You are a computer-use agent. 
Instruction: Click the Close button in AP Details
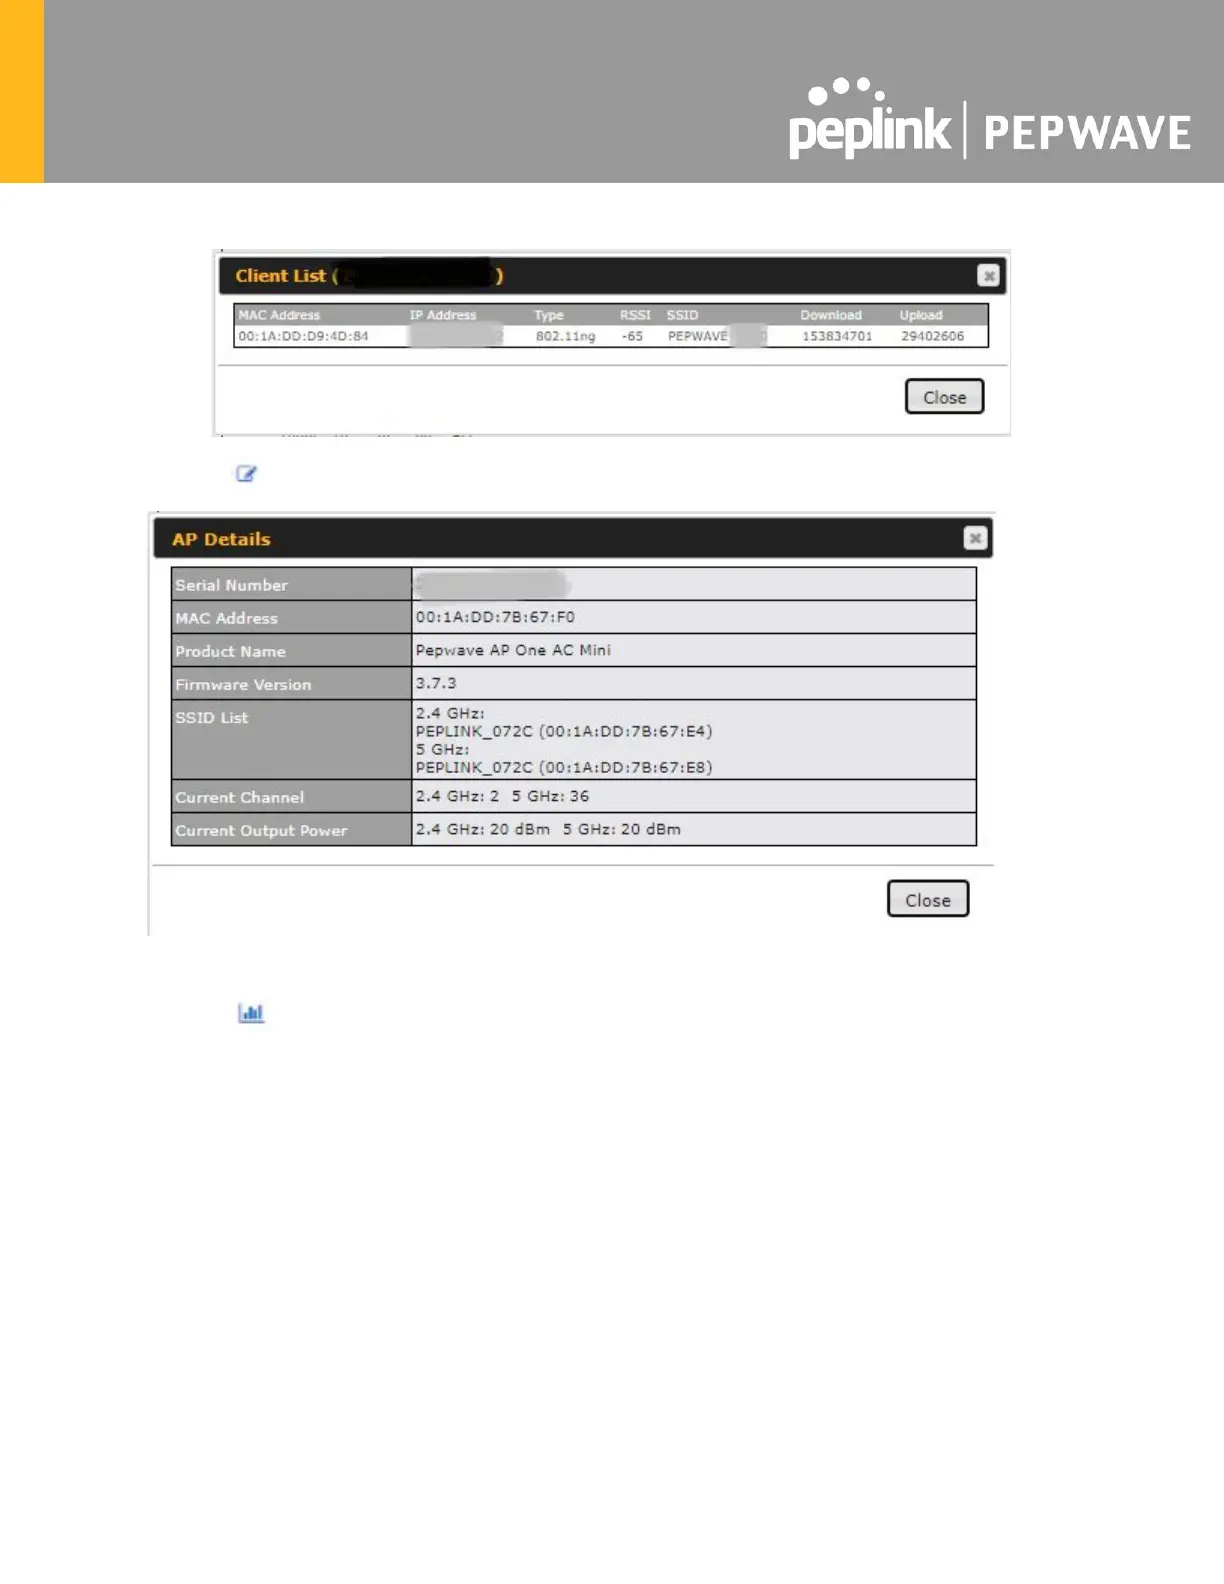[928, 899]
